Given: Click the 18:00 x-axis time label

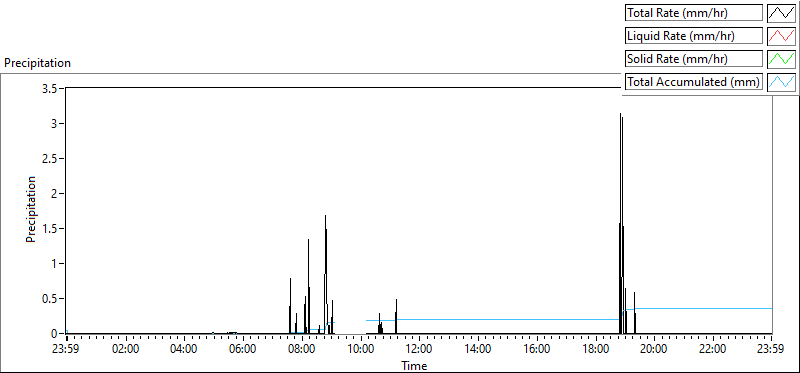Looking at the screenshot, I should click(595, 350).
